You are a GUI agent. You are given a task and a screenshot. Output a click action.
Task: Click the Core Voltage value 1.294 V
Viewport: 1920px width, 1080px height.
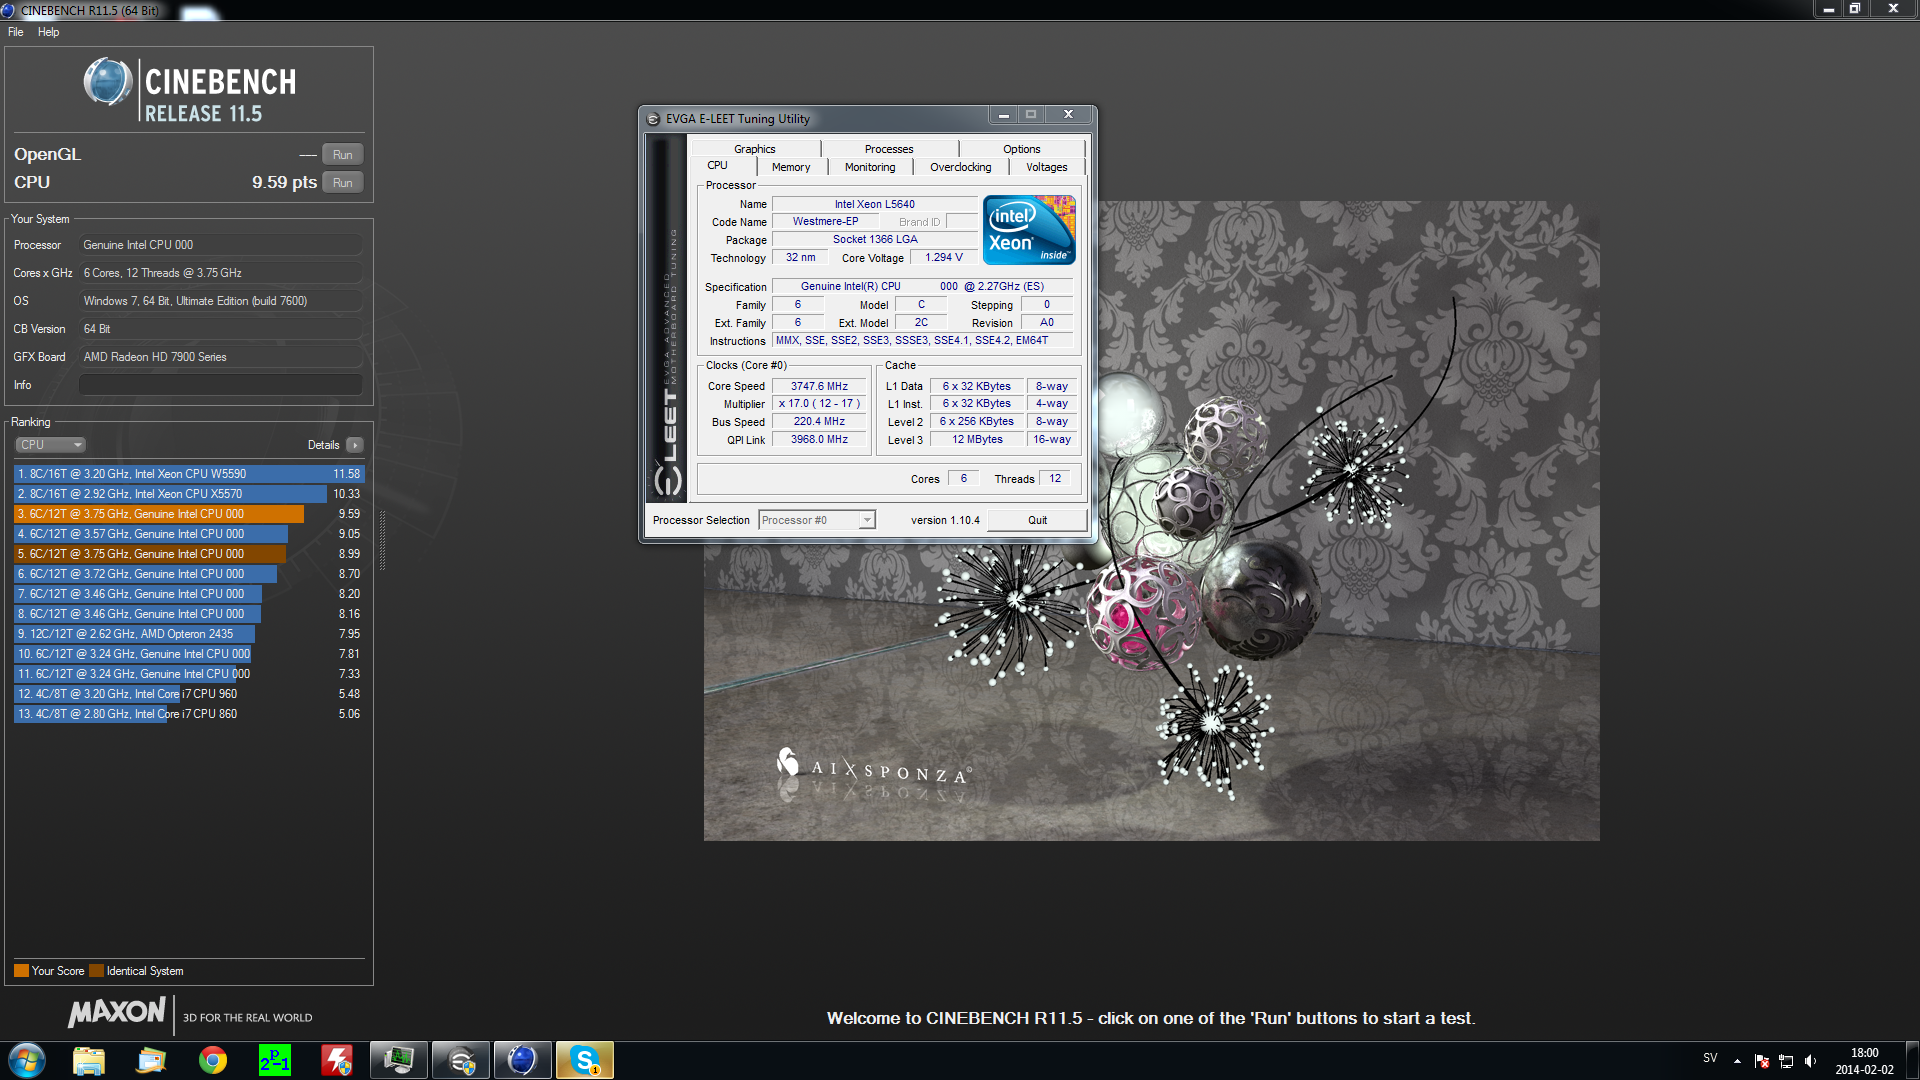pyautogui.click(x=944, y=257)
